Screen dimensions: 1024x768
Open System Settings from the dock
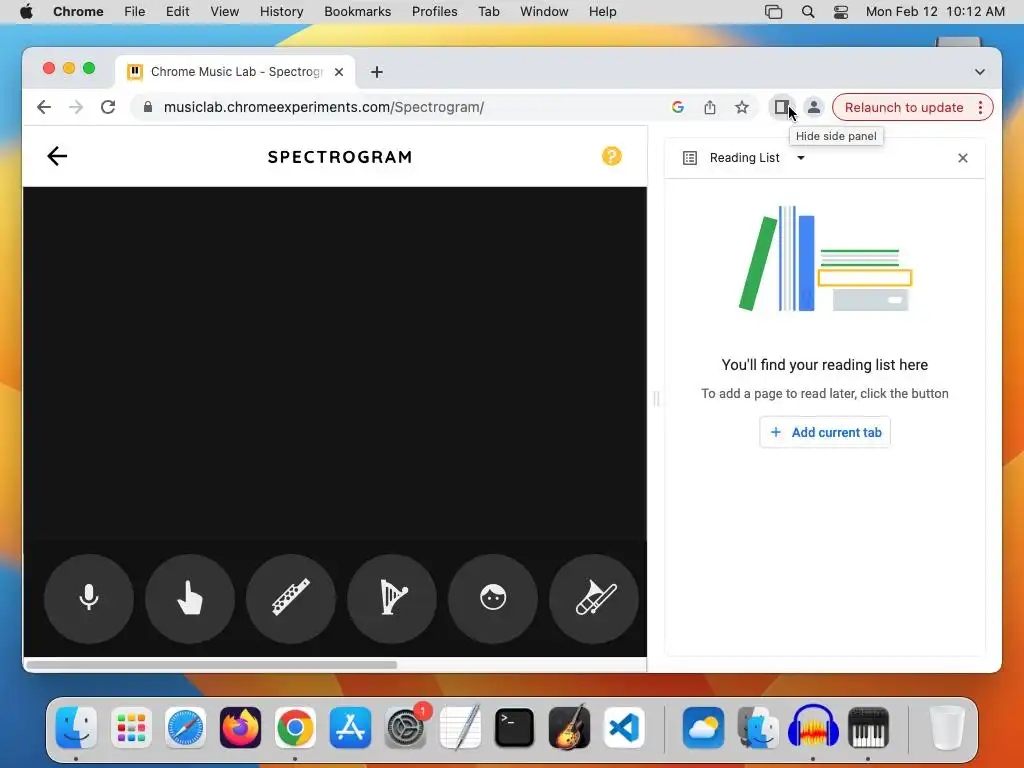(406, 728)
